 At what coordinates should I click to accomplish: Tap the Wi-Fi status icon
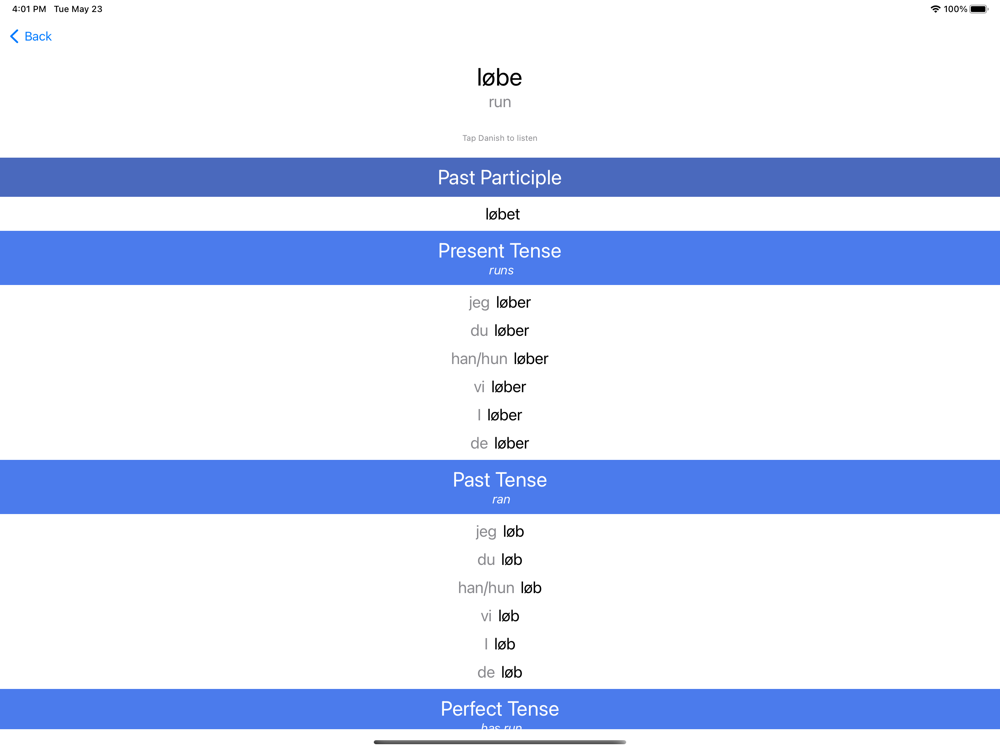click(x=935, y=9)
